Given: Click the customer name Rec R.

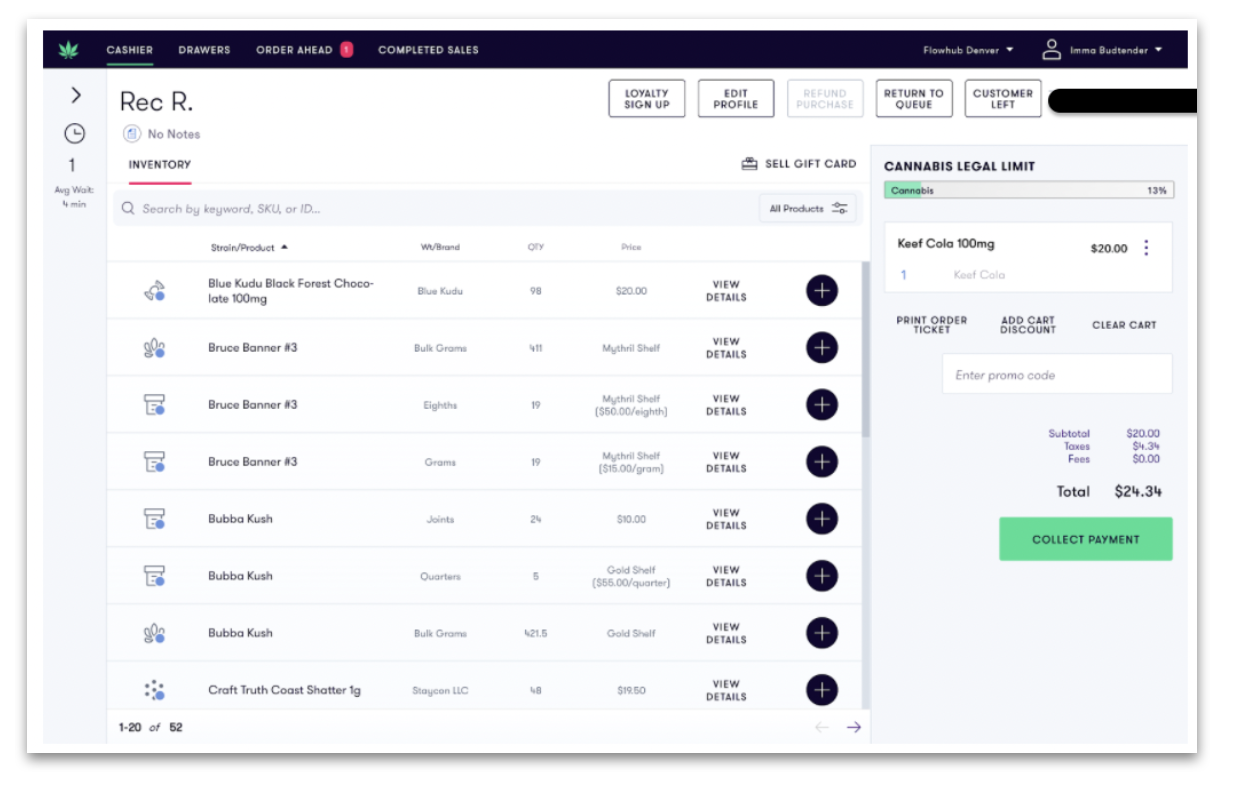Looking at the screenshot, I should [x=156, y=102].
